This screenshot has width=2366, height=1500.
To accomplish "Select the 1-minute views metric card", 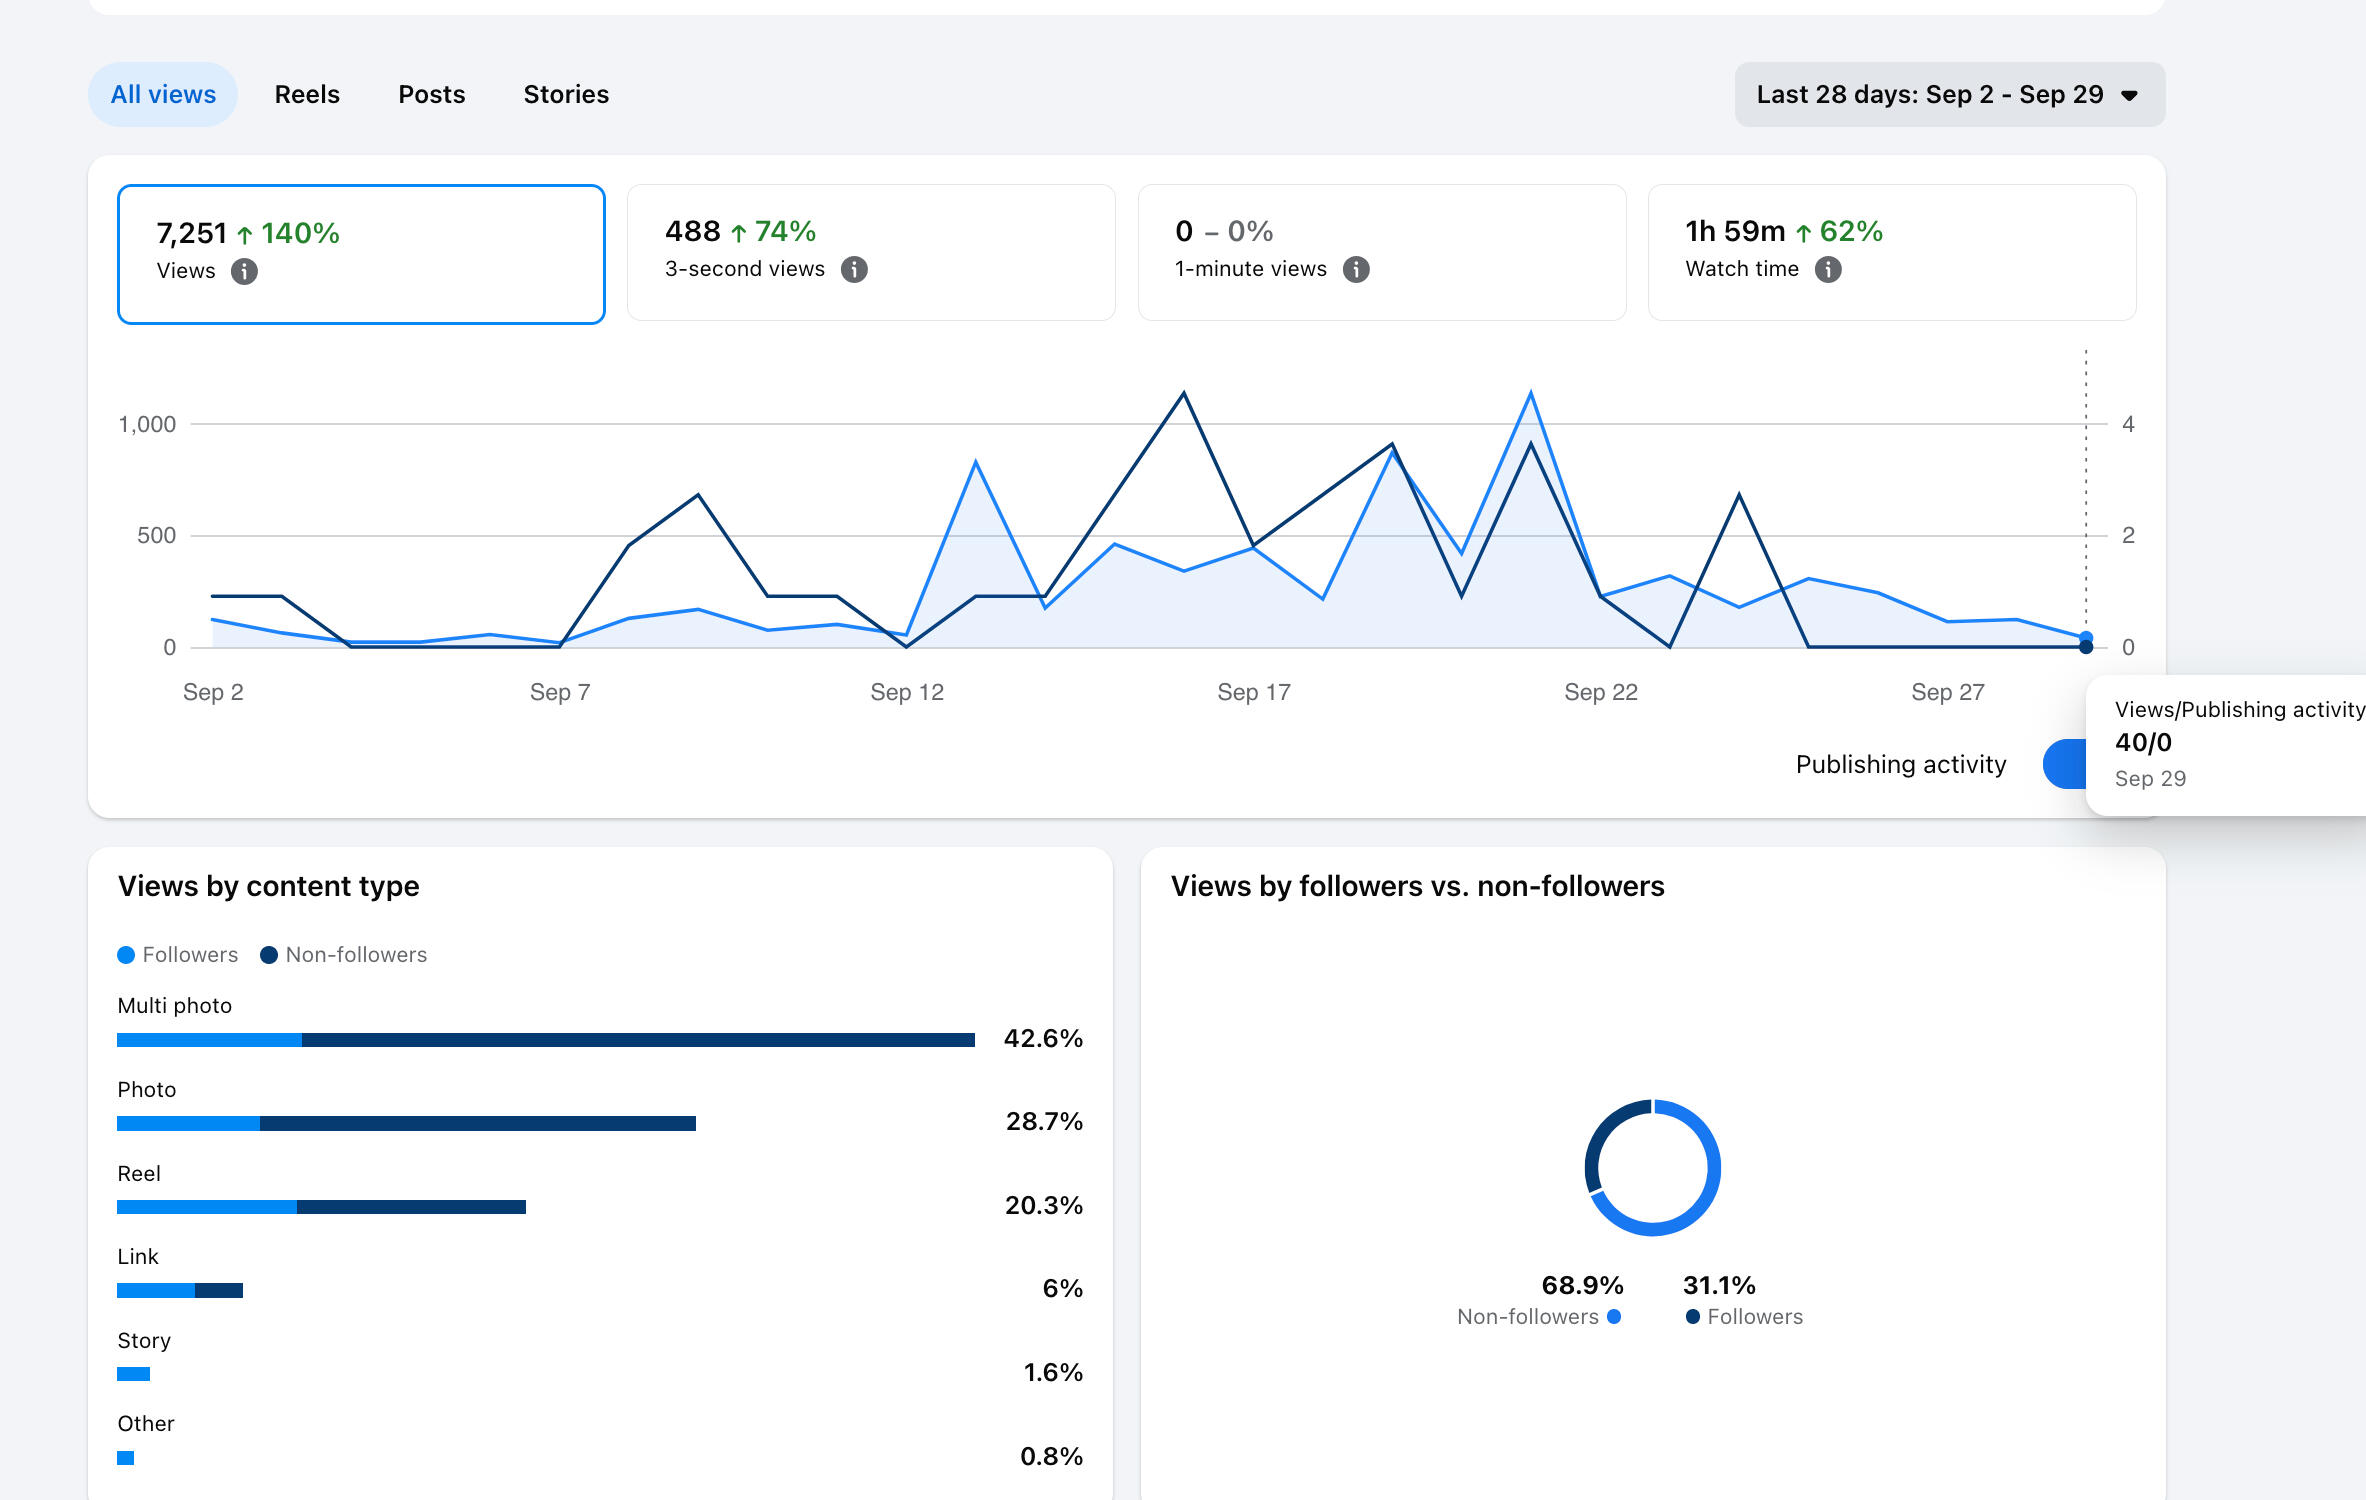I will (1382, 252).
